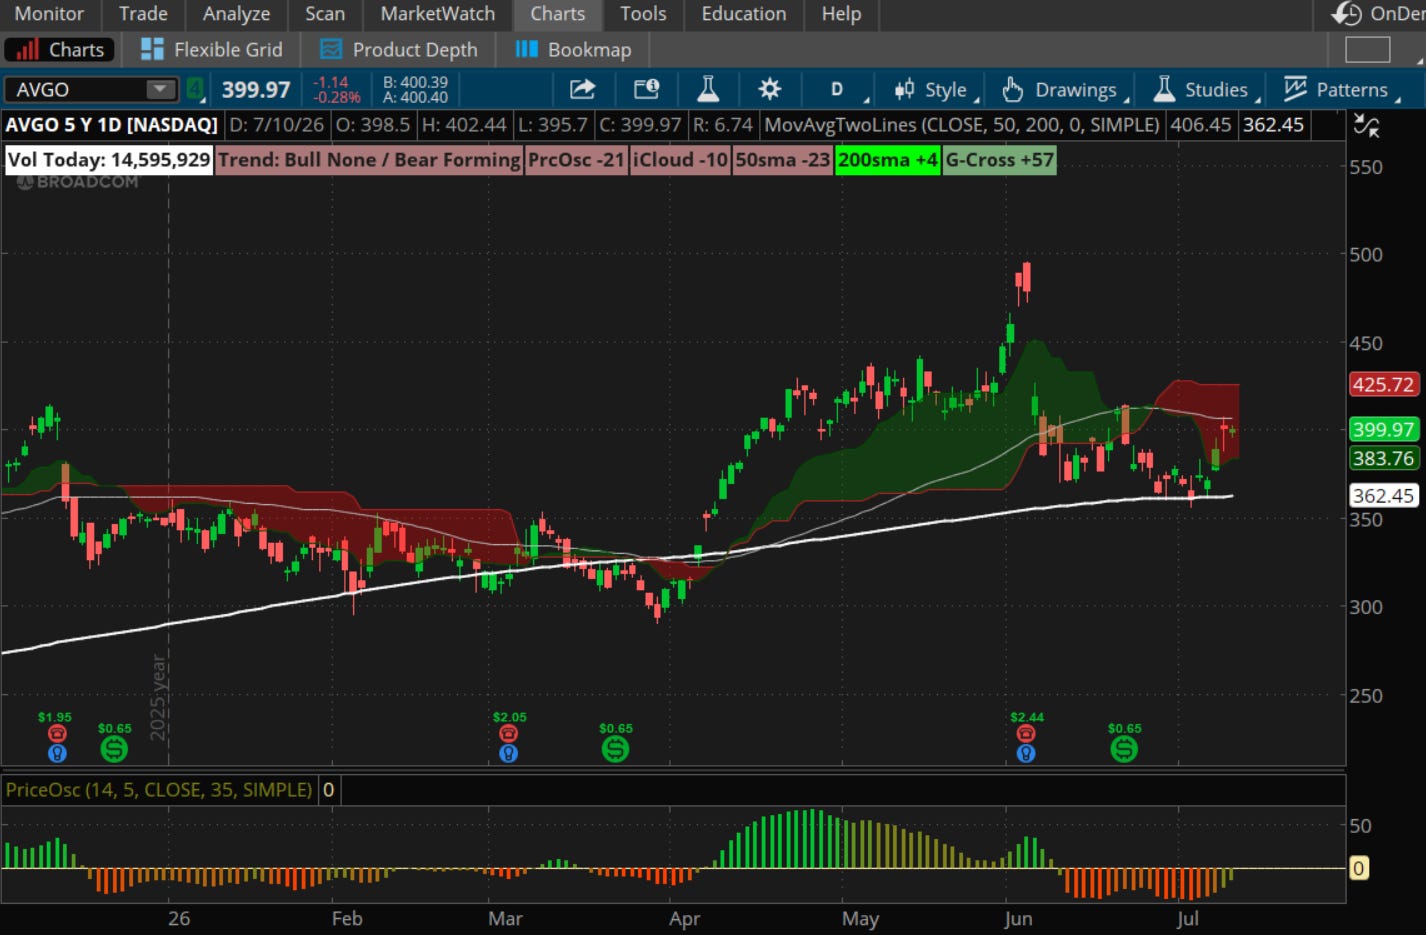This screenshot has height=935, width=1426.
Task: Click the share chart arrow icon
Action: (x=582, y=90)
